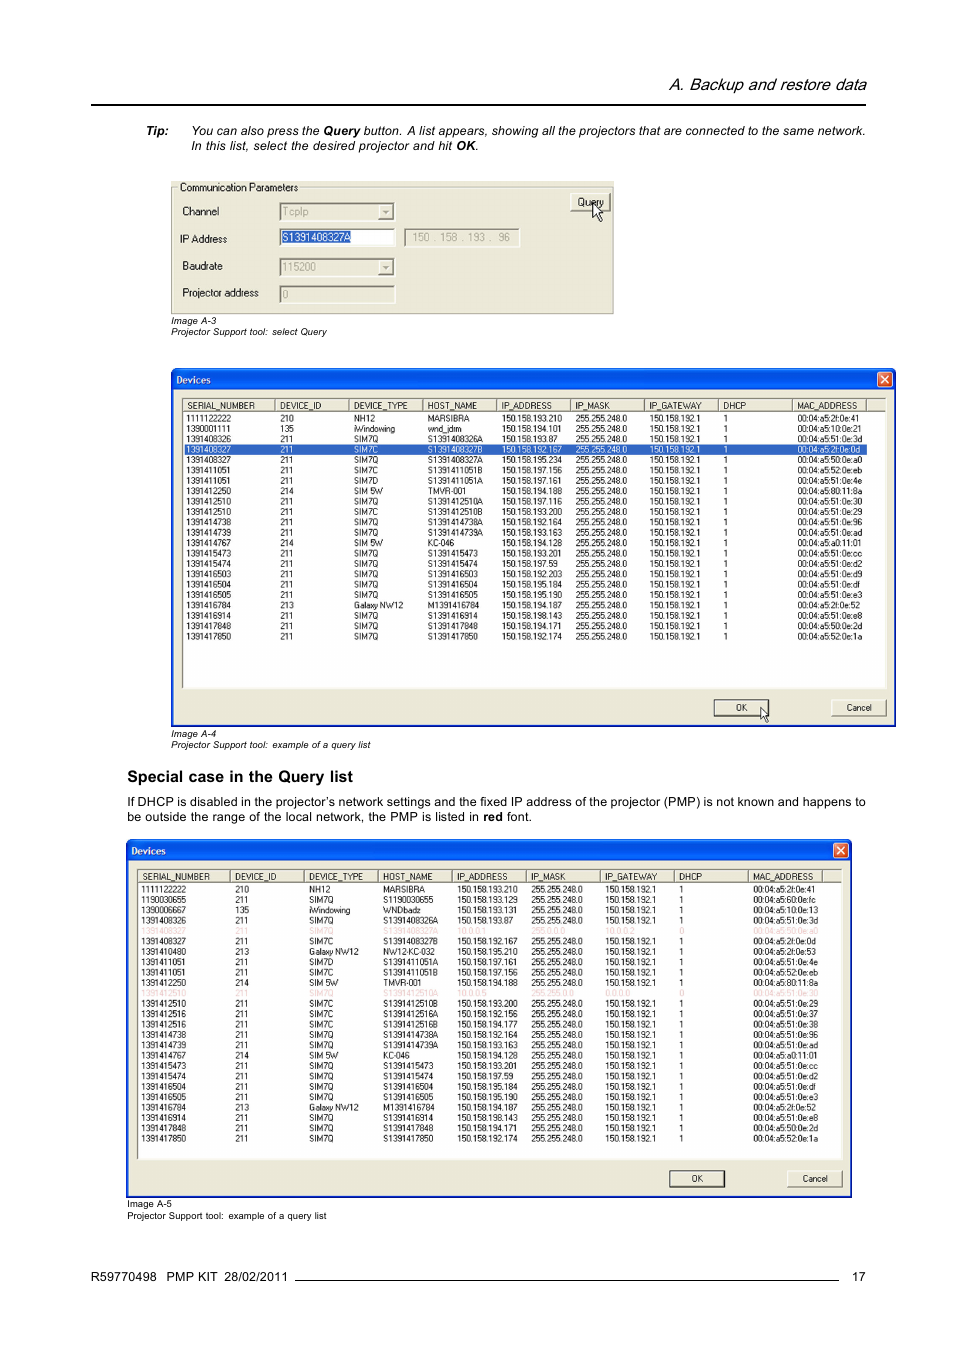This screenshot has width=954, height=1350.
Task: Click the IP Address field containing S1391408327A
Action: pyautogui.click(x=337, y=237)
